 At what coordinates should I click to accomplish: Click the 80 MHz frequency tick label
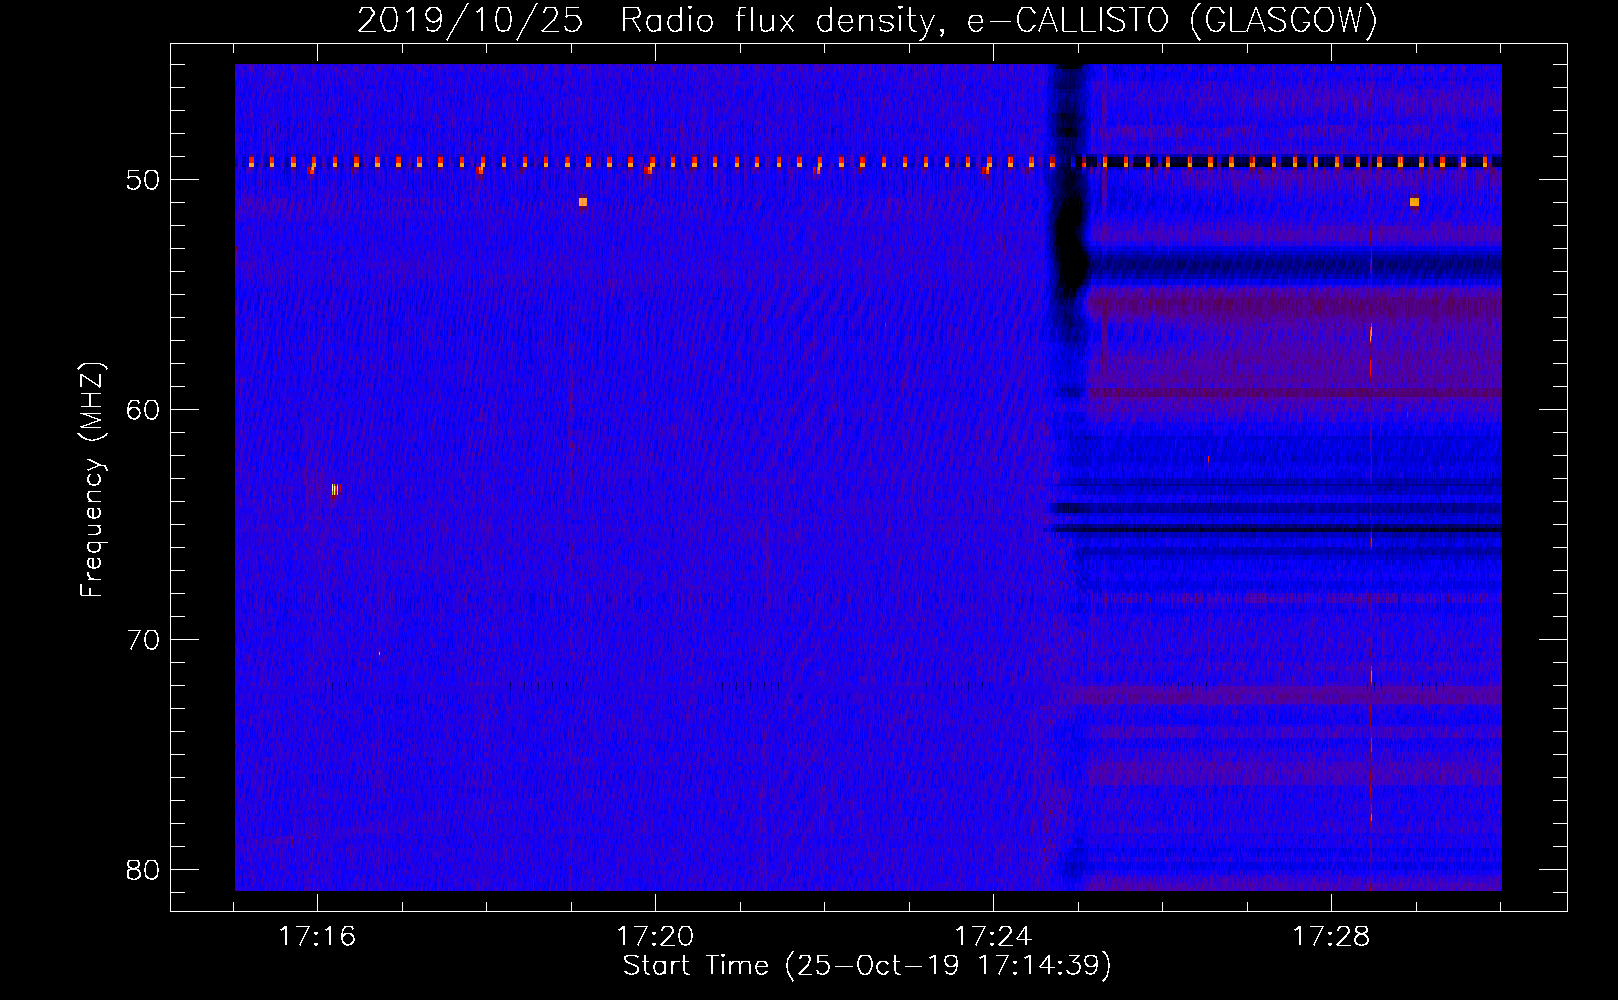[x=144, y=870]
